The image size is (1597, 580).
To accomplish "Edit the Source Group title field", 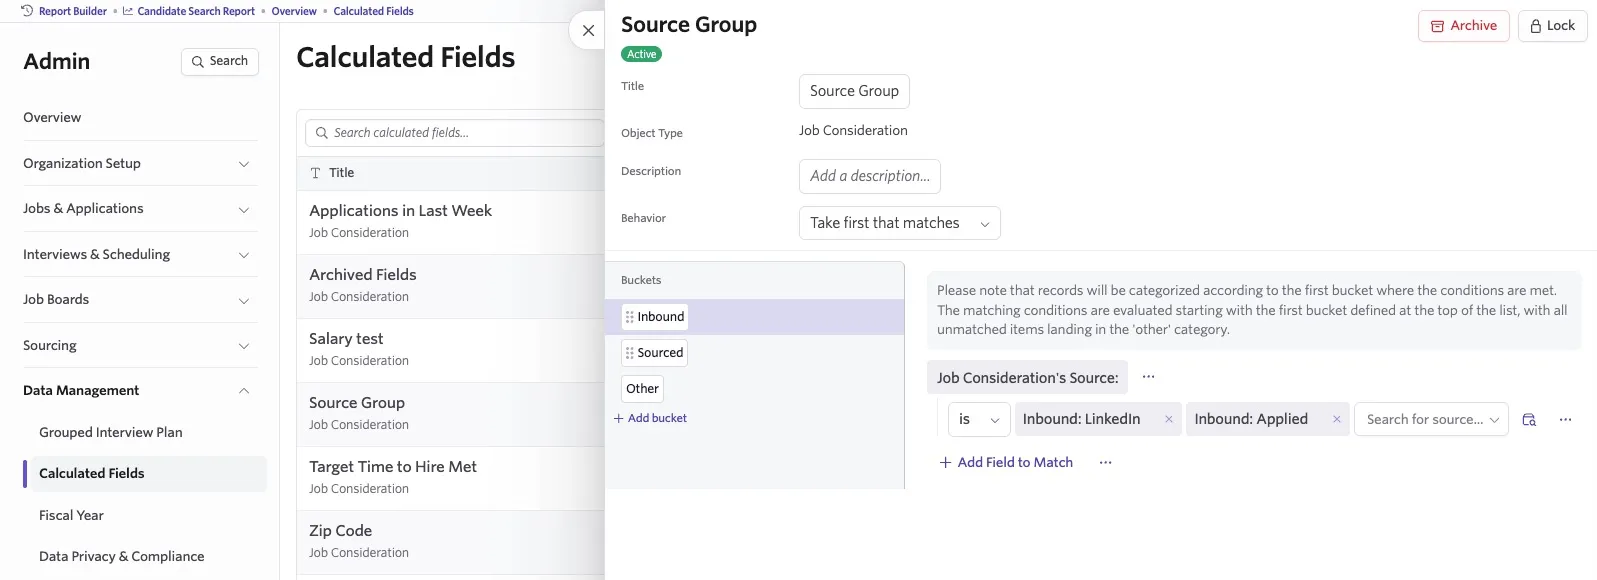I will (854, 91).
